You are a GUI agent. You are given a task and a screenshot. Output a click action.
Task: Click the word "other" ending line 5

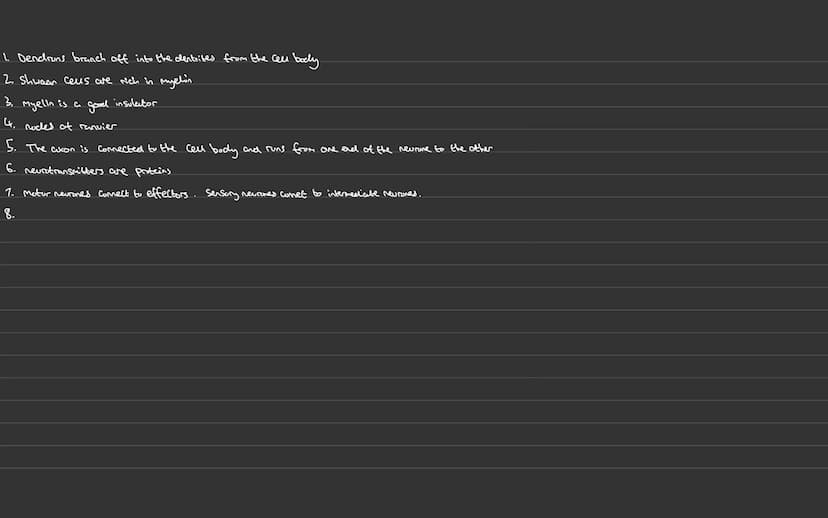(480, 148)
